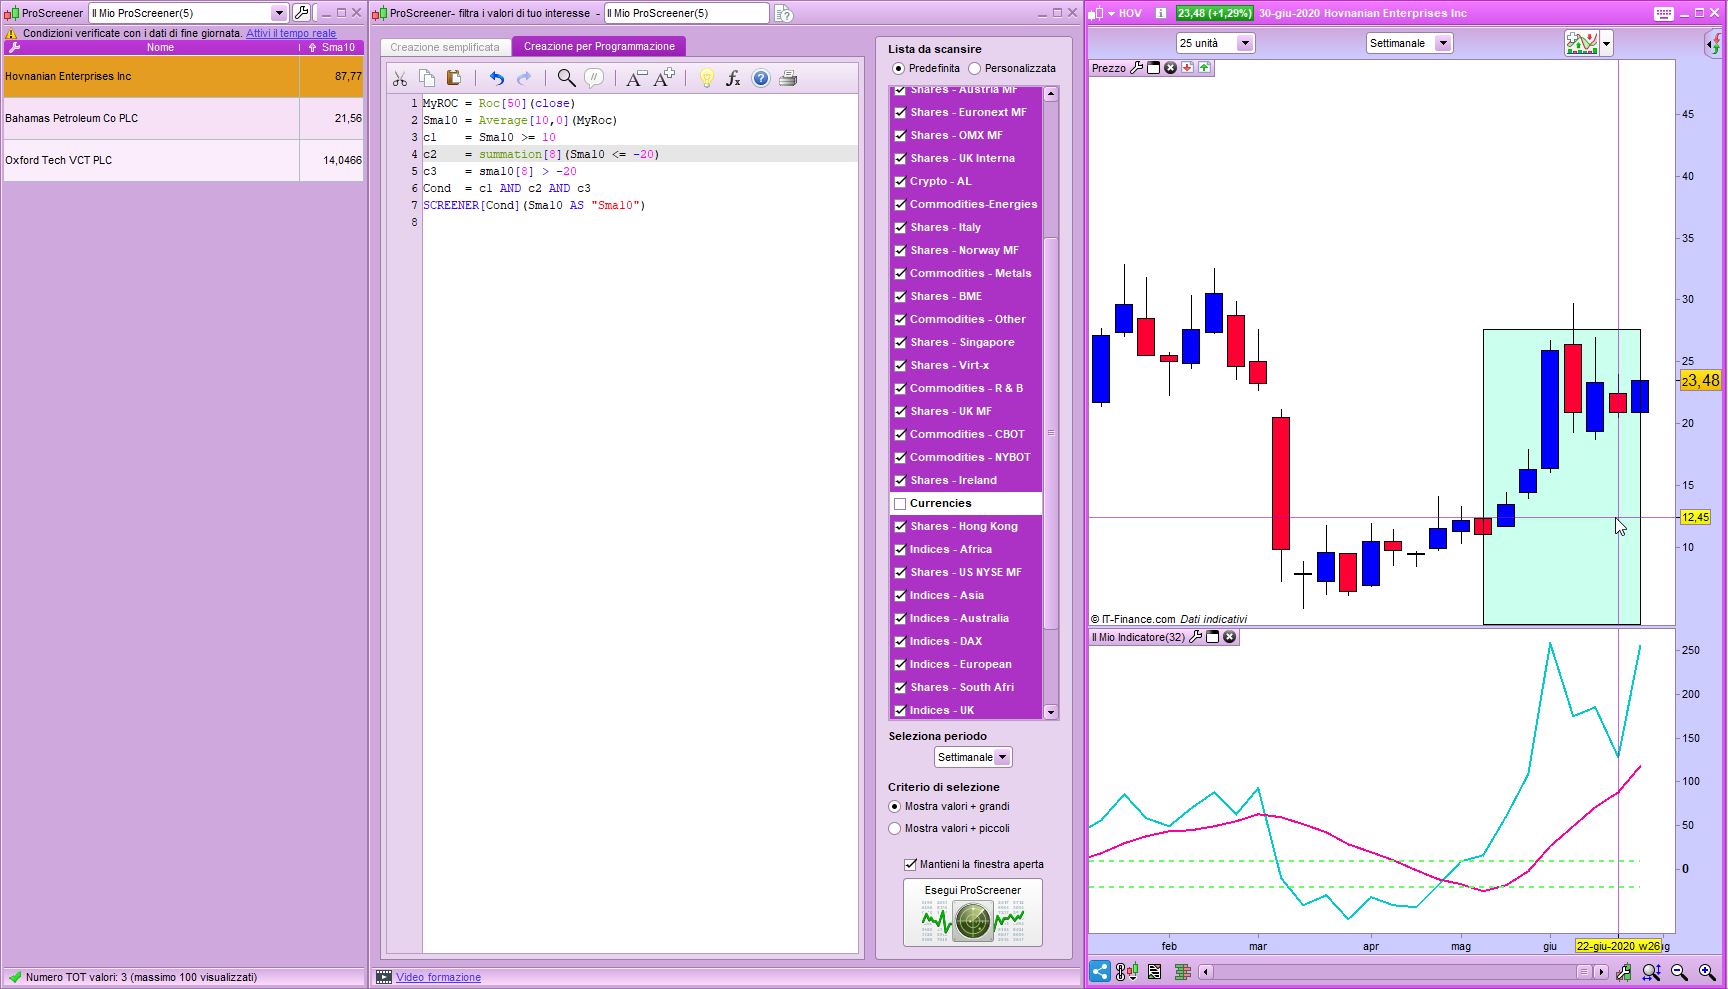Select the Personalizzata radio button
This screenshot has width=1728, height=989.
(975, 69)
